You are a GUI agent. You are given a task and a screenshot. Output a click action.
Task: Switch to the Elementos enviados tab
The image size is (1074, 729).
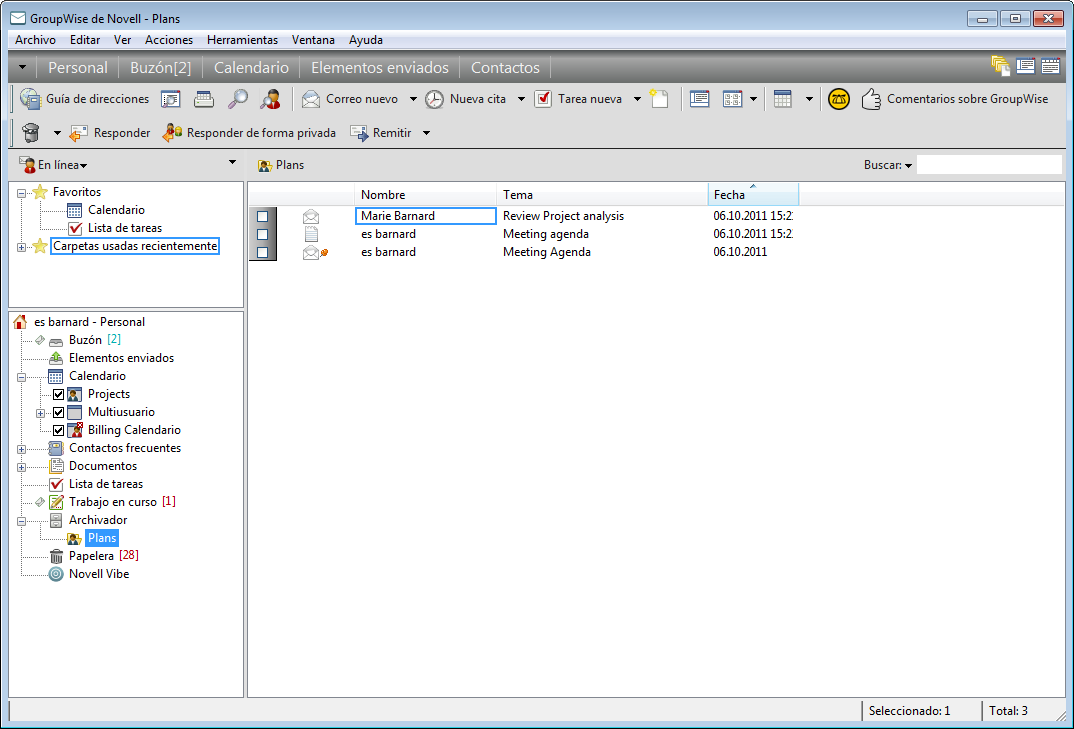380,68
